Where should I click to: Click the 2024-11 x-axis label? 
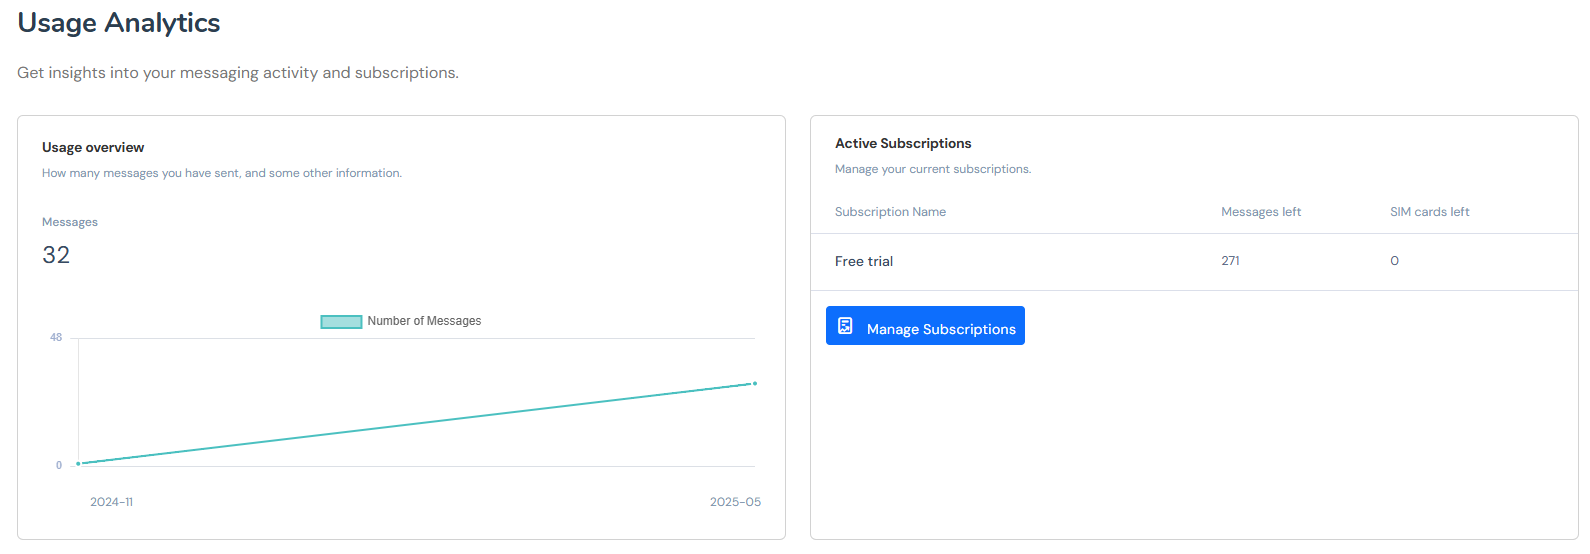click(111, 502)
